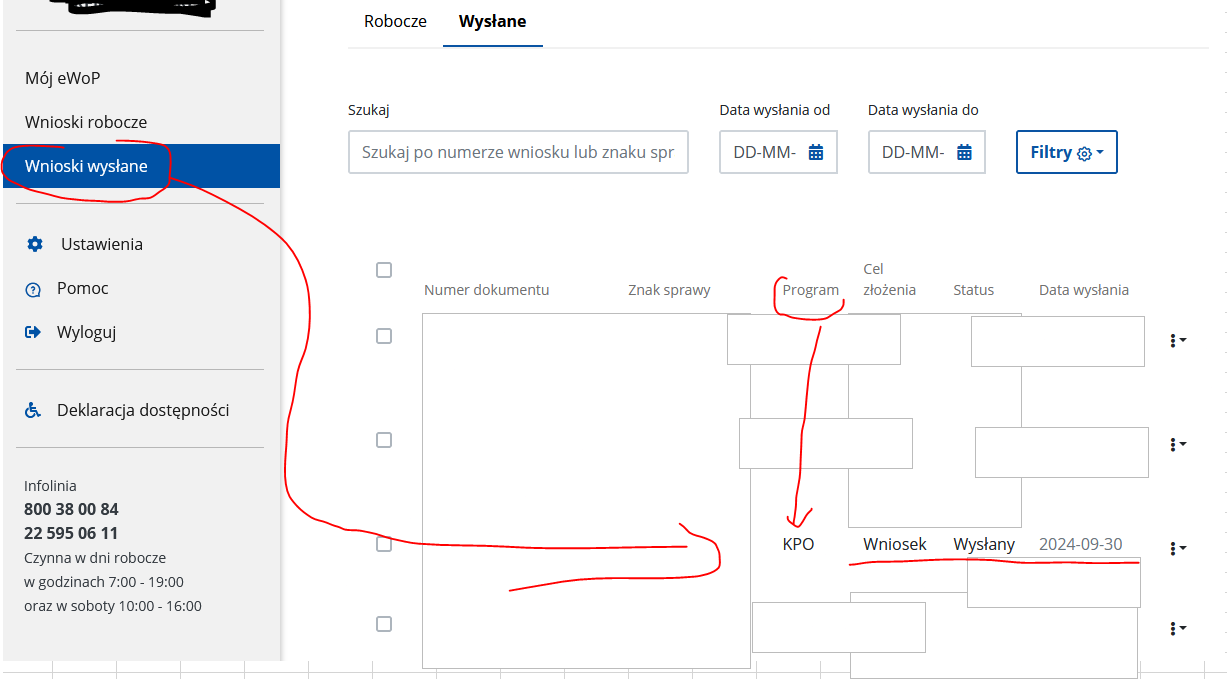Select the Wysłane tab
Screen dimensions: 1227x679
[492, 21]
